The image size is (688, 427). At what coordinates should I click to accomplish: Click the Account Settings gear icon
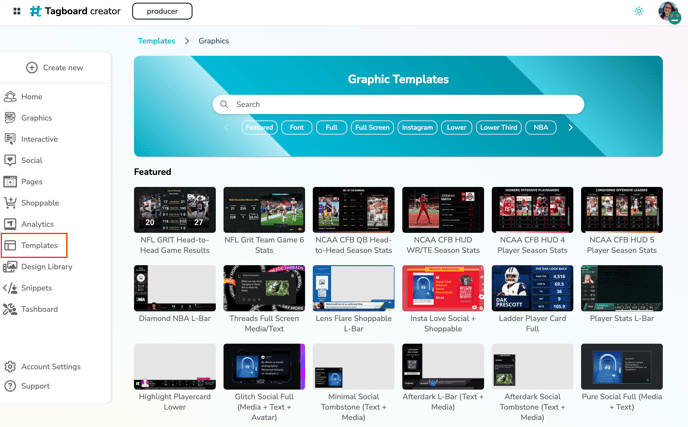tap(10, 366)
